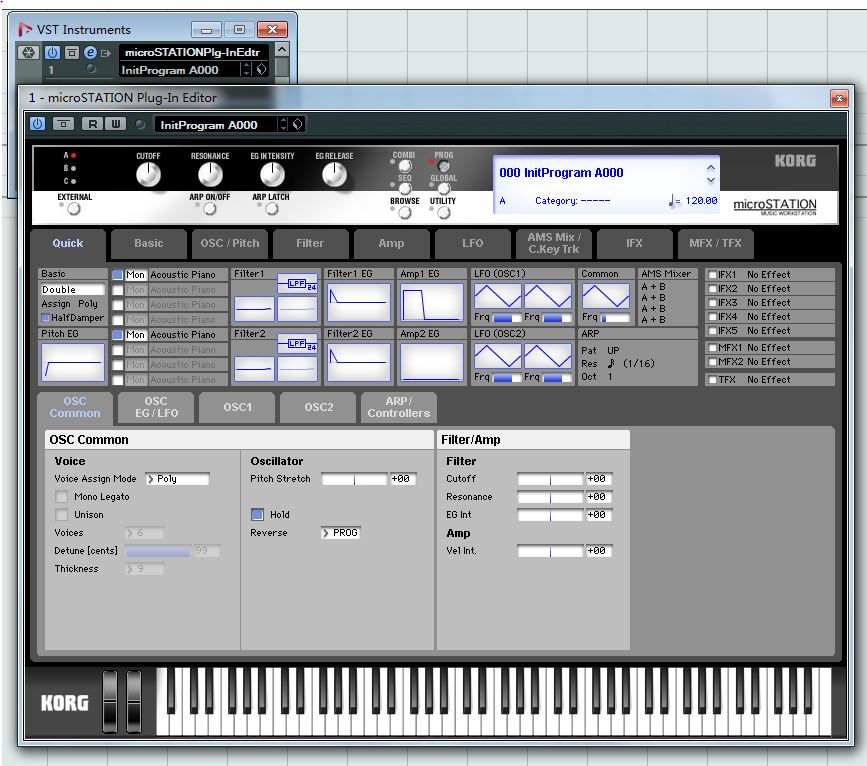Click the pitch bend wheel
This screenshot has width=867, height=766.
tap(110, 701)
